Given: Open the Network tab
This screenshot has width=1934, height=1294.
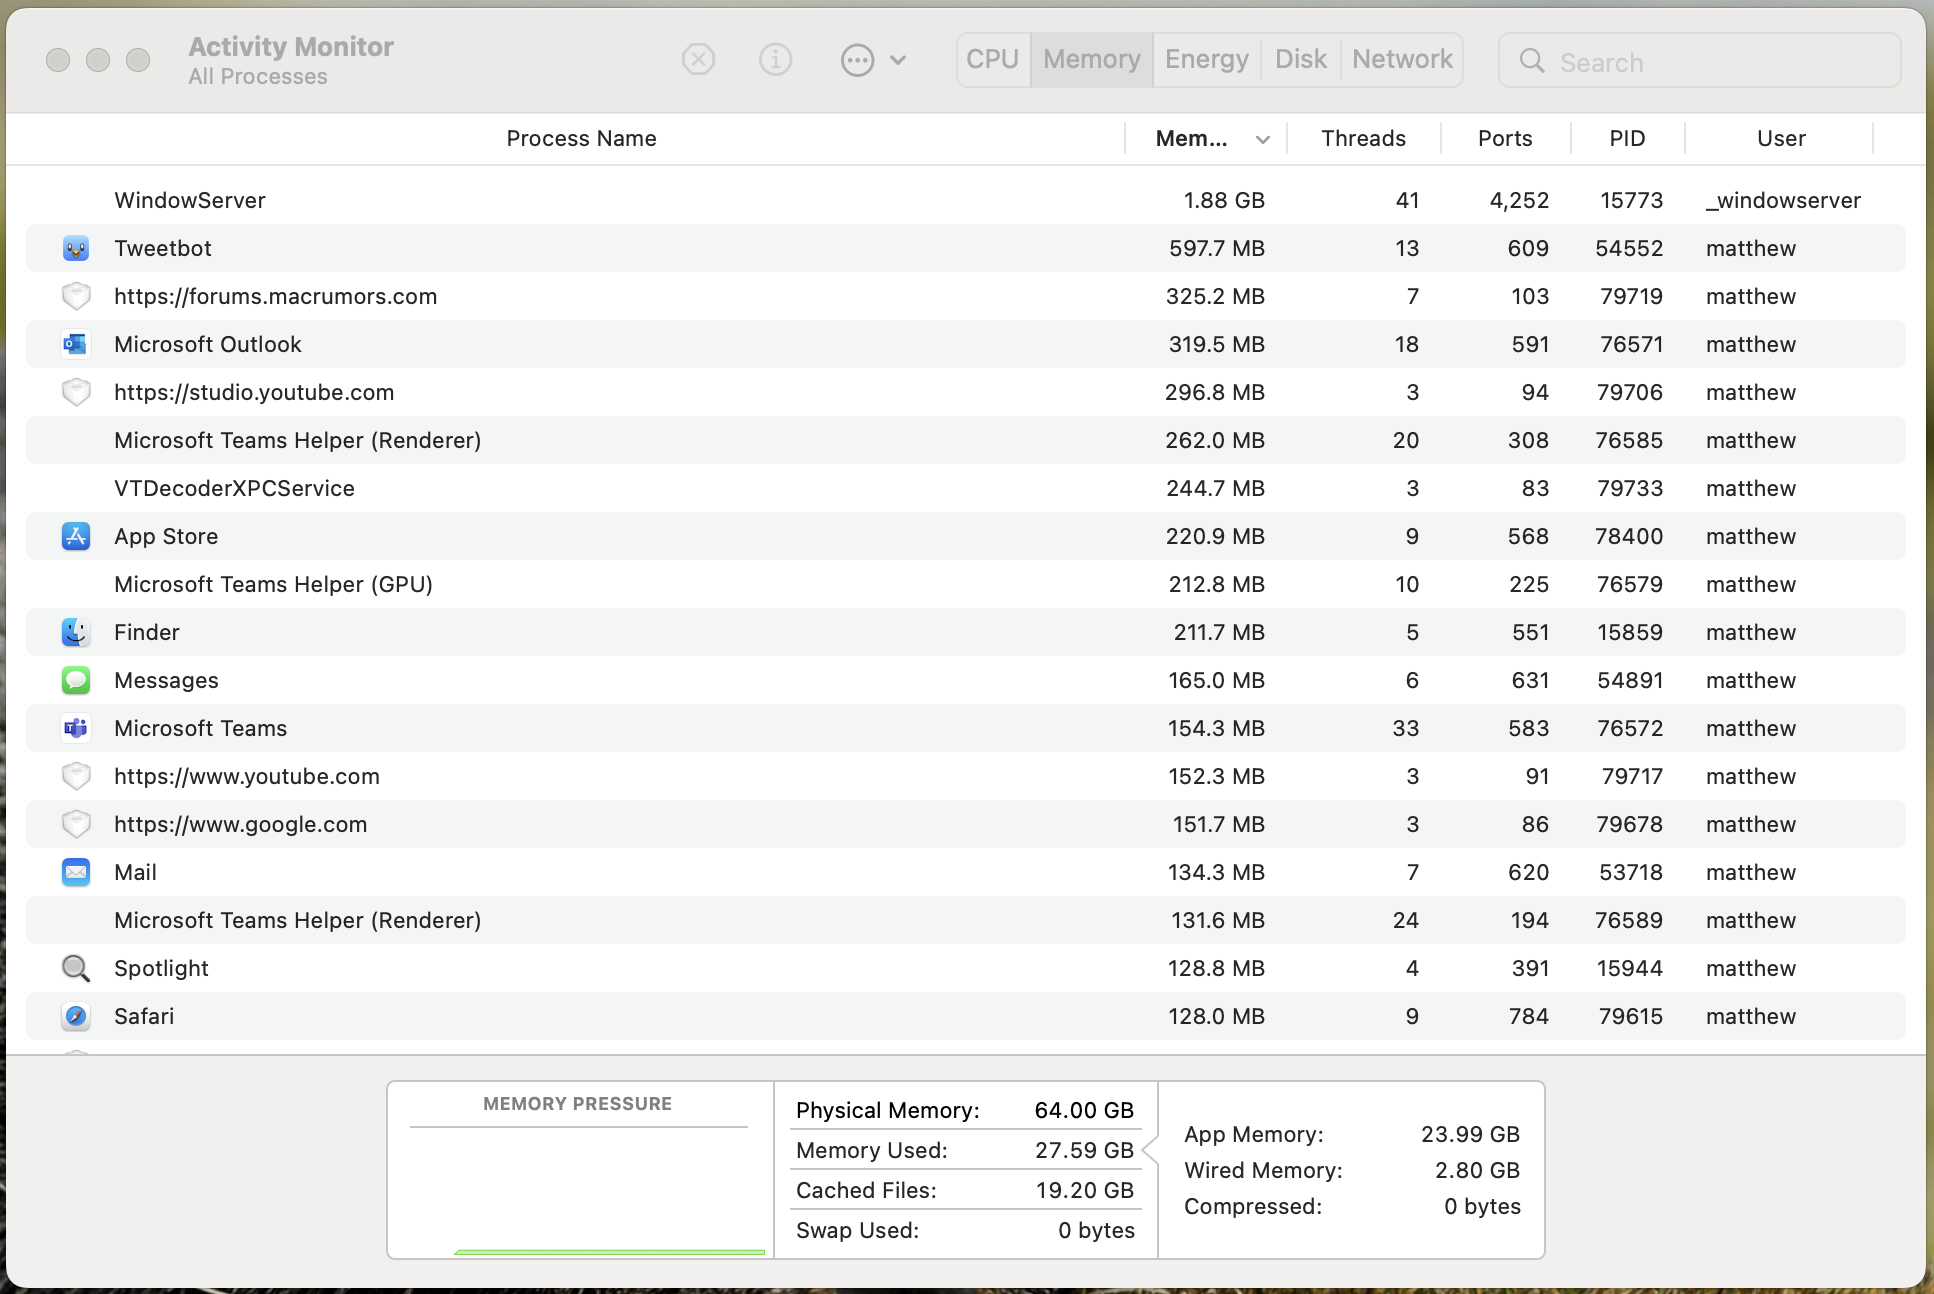Looking at the screenshot, I should [1402, 60].
